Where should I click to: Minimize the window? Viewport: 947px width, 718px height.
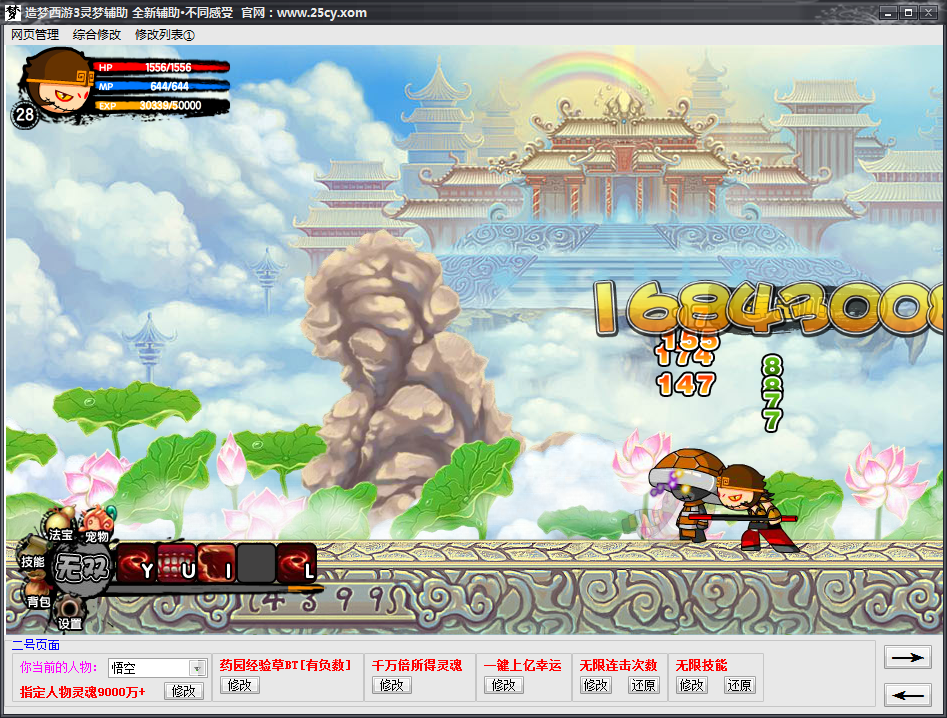click(x=888, y=13)
